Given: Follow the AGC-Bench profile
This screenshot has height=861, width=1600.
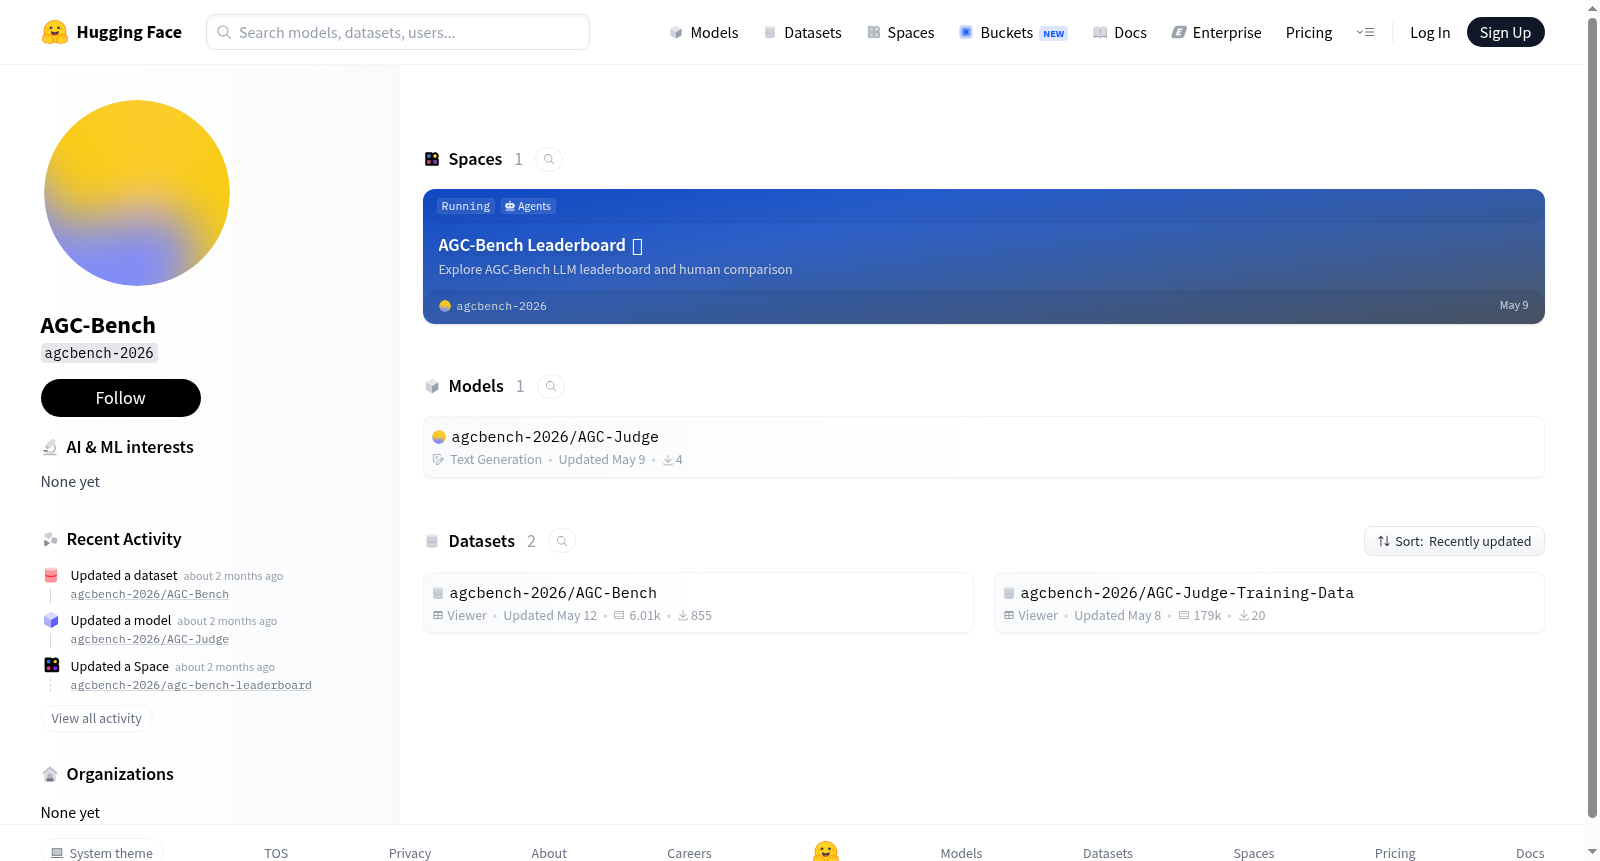Looking at the screenshot, I should tap(121, 398).
